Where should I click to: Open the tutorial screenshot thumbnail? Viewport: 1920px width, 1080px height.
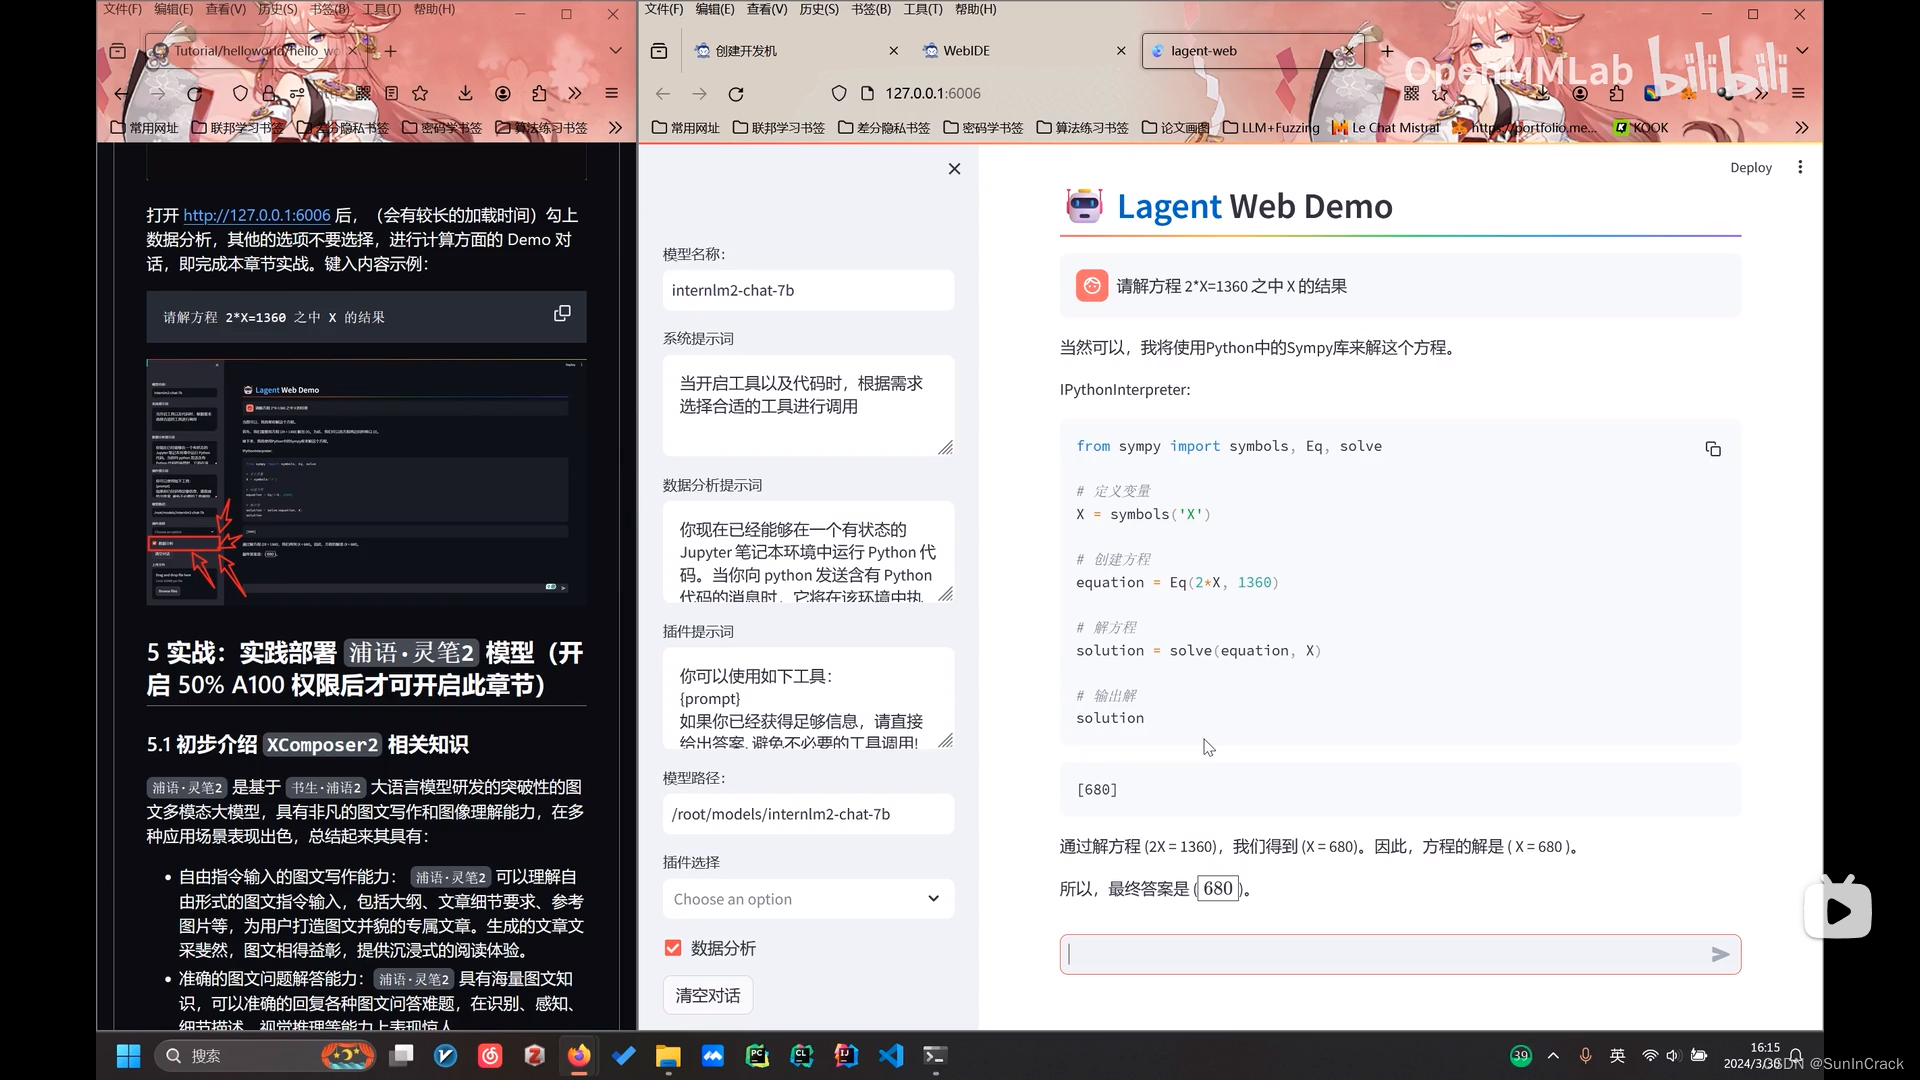(x=366, y=482)
